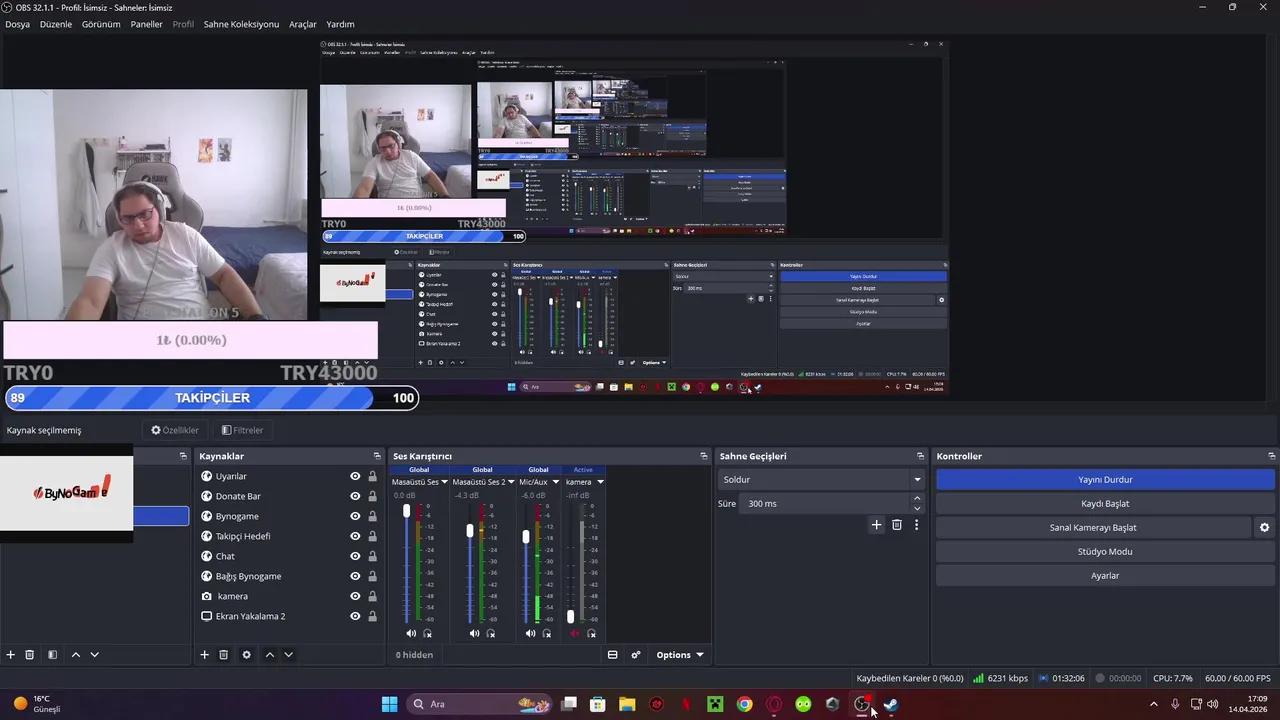Image resolution: width=1280 pixels, height=720 pixels.
Task: Open advanced audio properties gears icon
Action: tap(636, 655)
